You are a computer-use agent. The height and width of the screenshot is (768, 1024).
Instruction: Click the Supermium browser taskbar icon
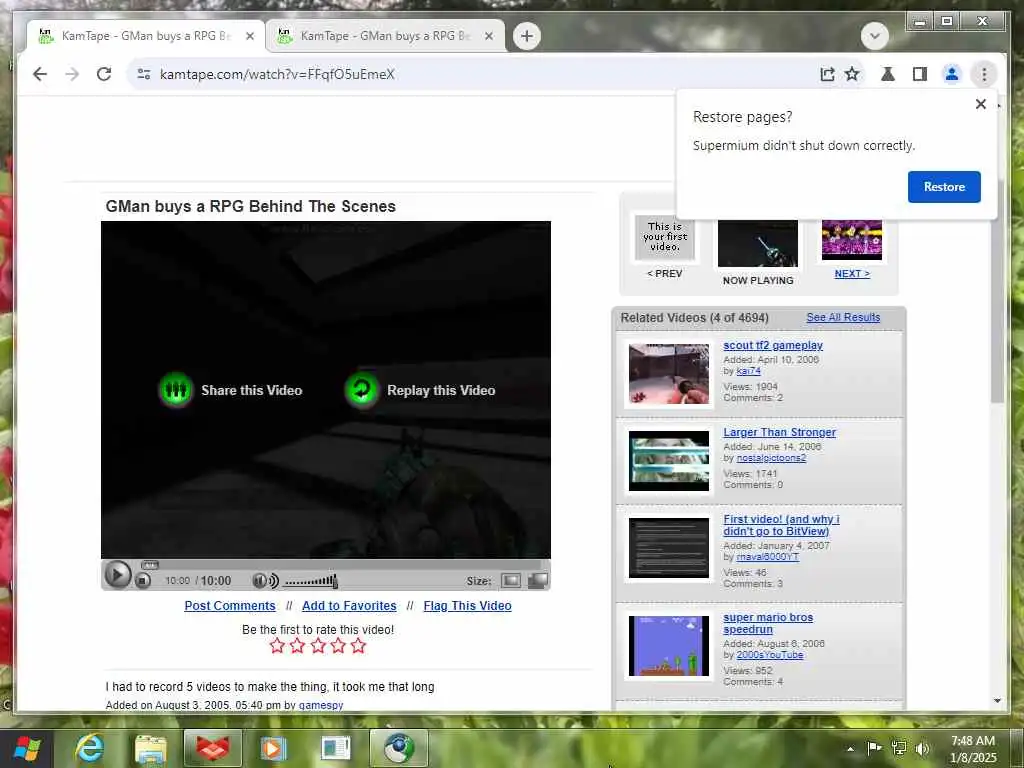pyautogui.click(x=398, y=748)
